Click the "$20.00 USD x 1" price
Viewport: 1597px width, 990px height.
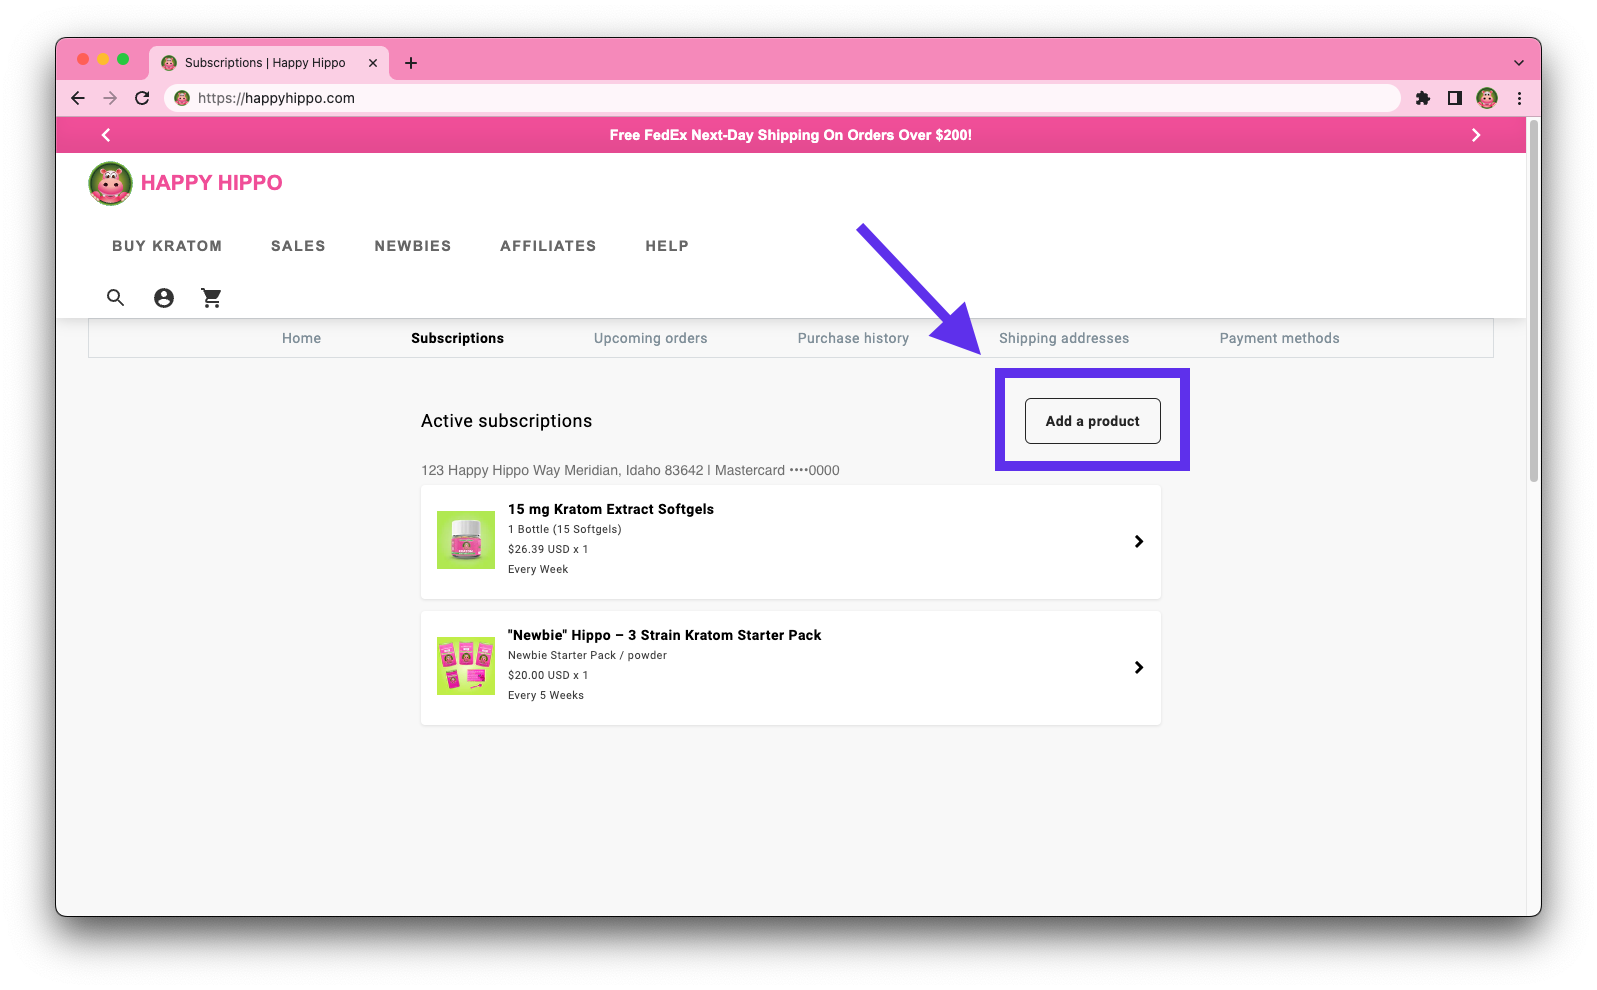[x=548, y=675]
